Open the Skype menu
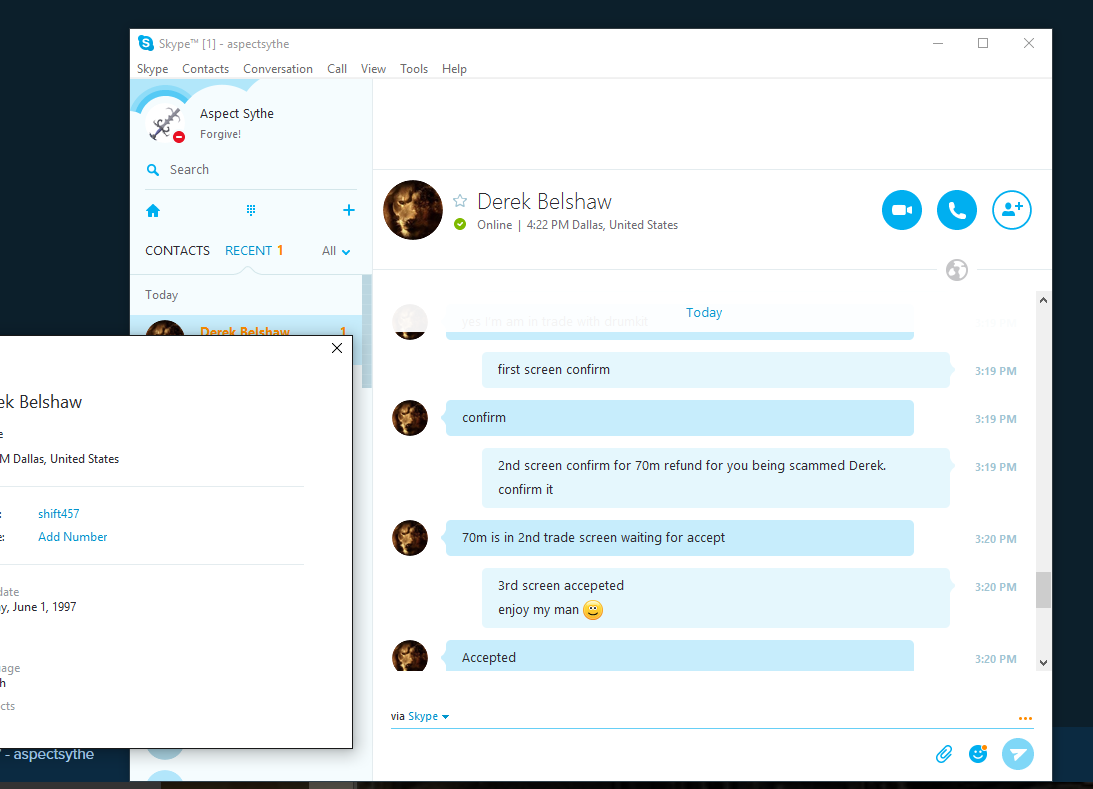Screen dimensions: 1093x789 [152, 69]
